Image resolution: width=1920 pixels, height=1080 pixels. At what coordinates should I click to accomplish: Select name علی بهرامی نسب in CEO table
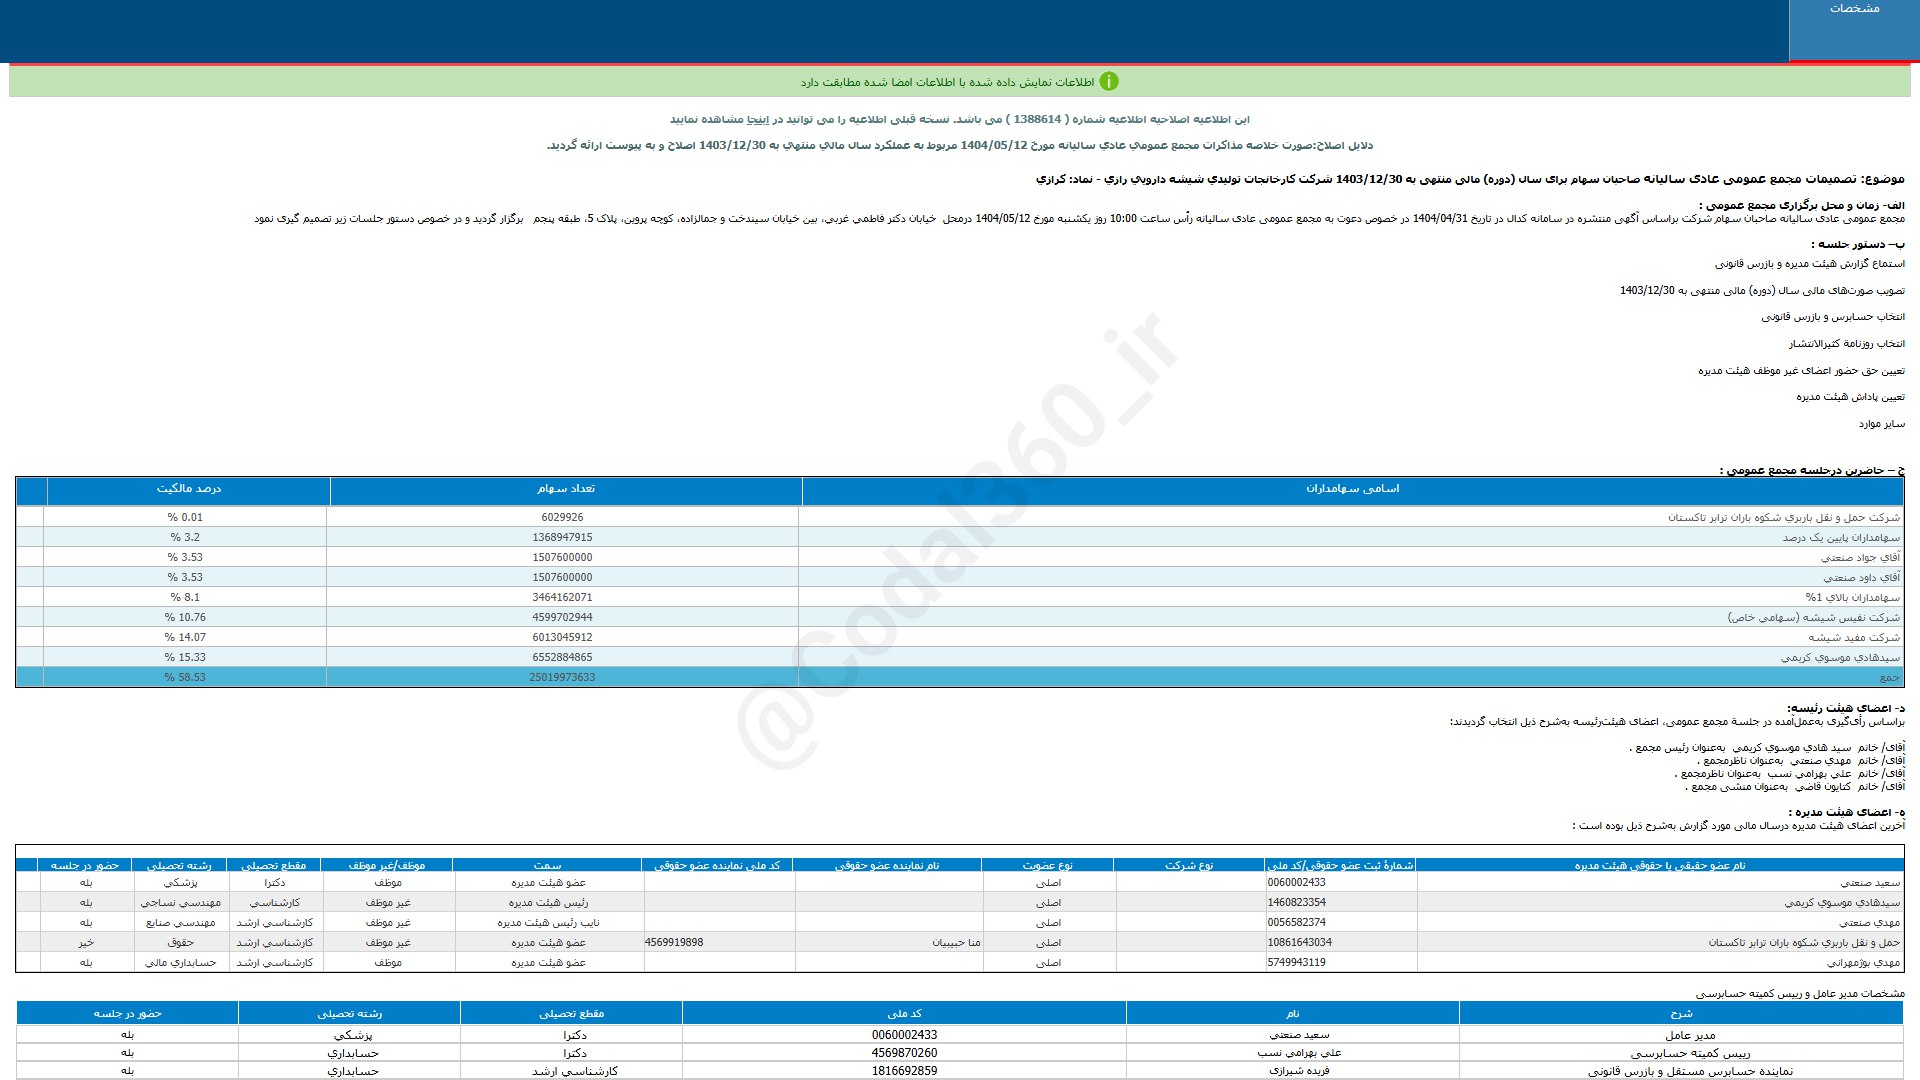1299,1053
